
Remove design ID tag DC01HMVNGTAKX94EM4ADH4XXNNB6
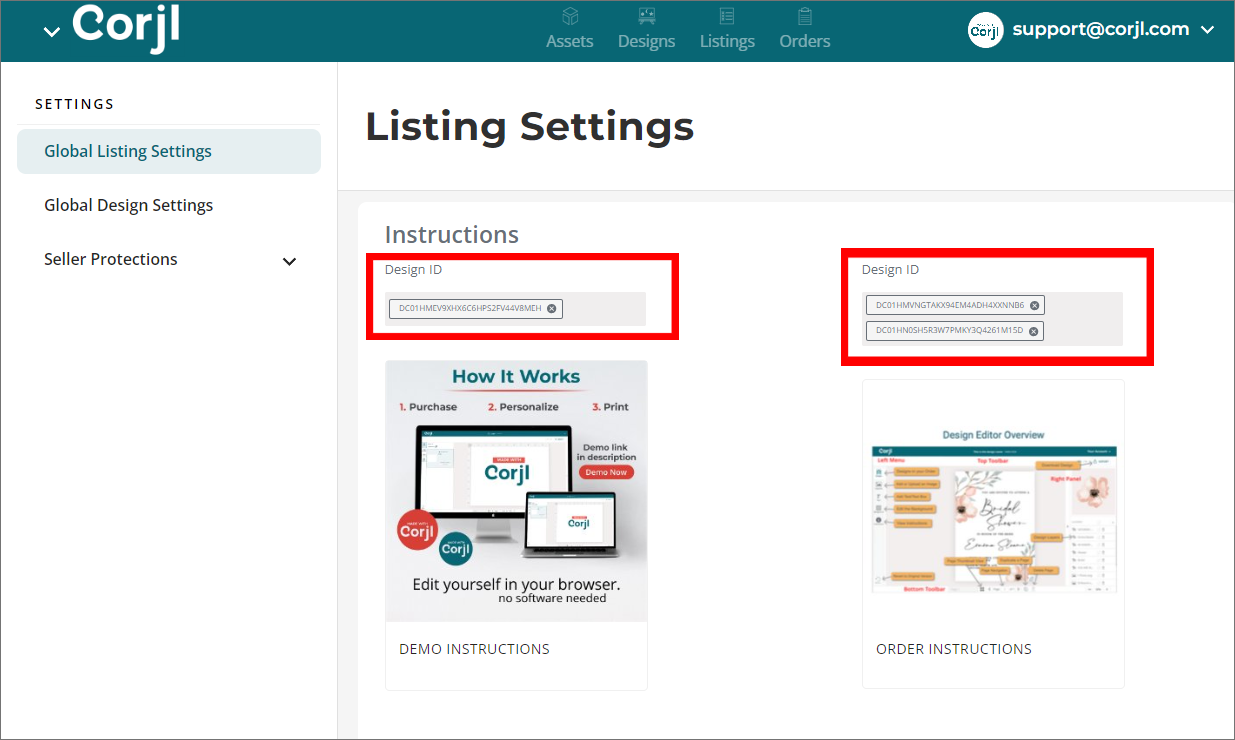pyautogui.click(x=1034, y=305)
